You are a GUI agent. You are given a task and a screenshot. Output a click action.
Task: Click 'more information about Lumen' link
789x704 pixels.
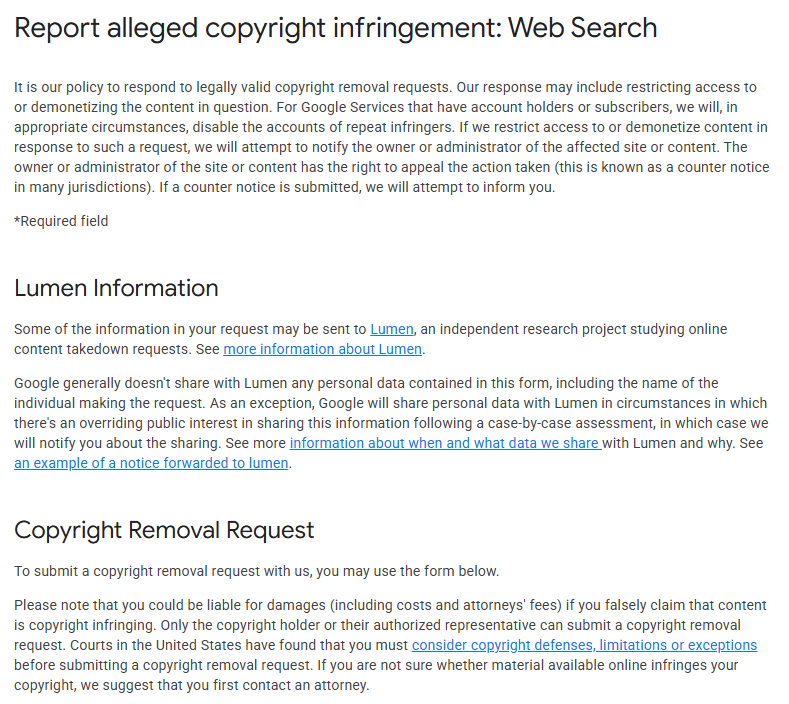tap(323, 349)
